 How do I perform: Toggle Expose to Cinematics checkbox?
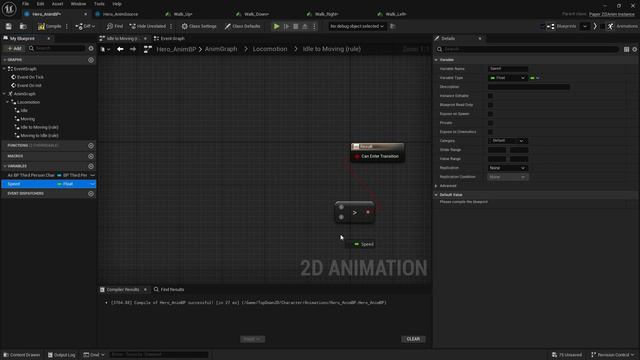click(490, 131)
